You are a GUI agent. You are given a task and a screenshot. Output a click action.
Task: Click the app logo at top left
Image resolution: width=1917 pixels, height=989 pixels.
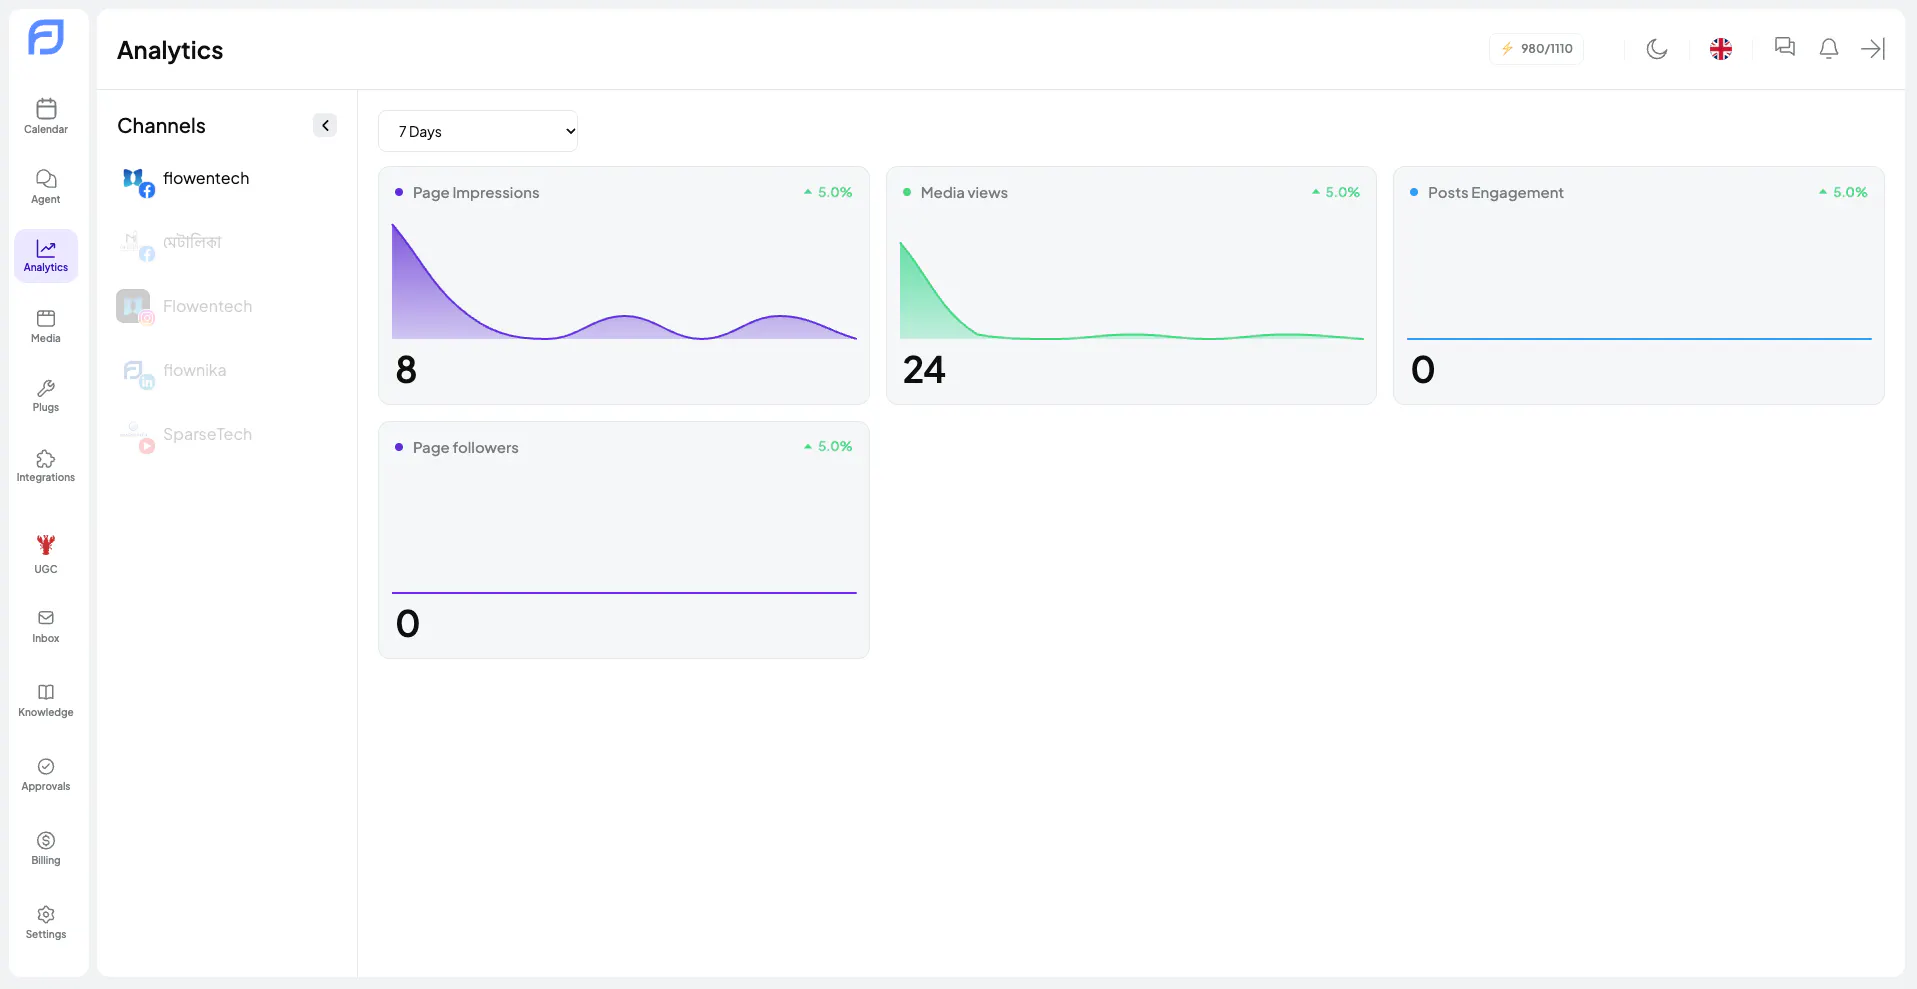[x=46, y=38]
